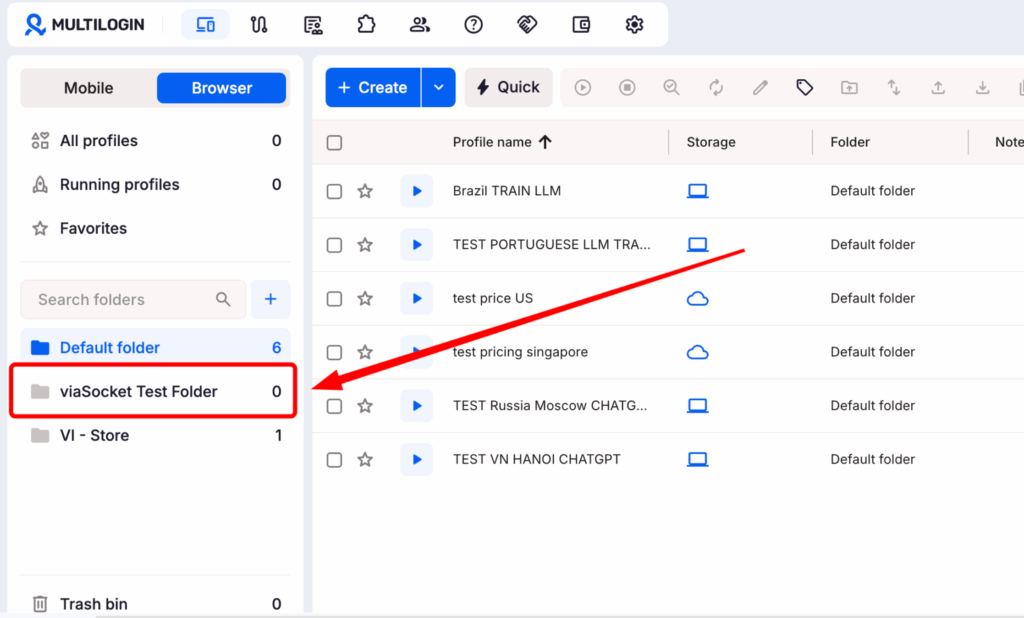Viewport: 1024px width, 618px height.
Task: Favorite the TEST PORTUGUESE LLM profile star
Action: 365,245
